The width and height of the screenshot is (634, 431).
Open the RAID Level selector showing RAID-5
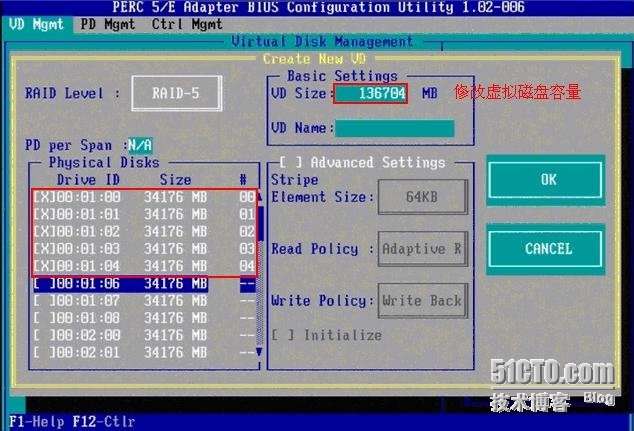point(176,93)
